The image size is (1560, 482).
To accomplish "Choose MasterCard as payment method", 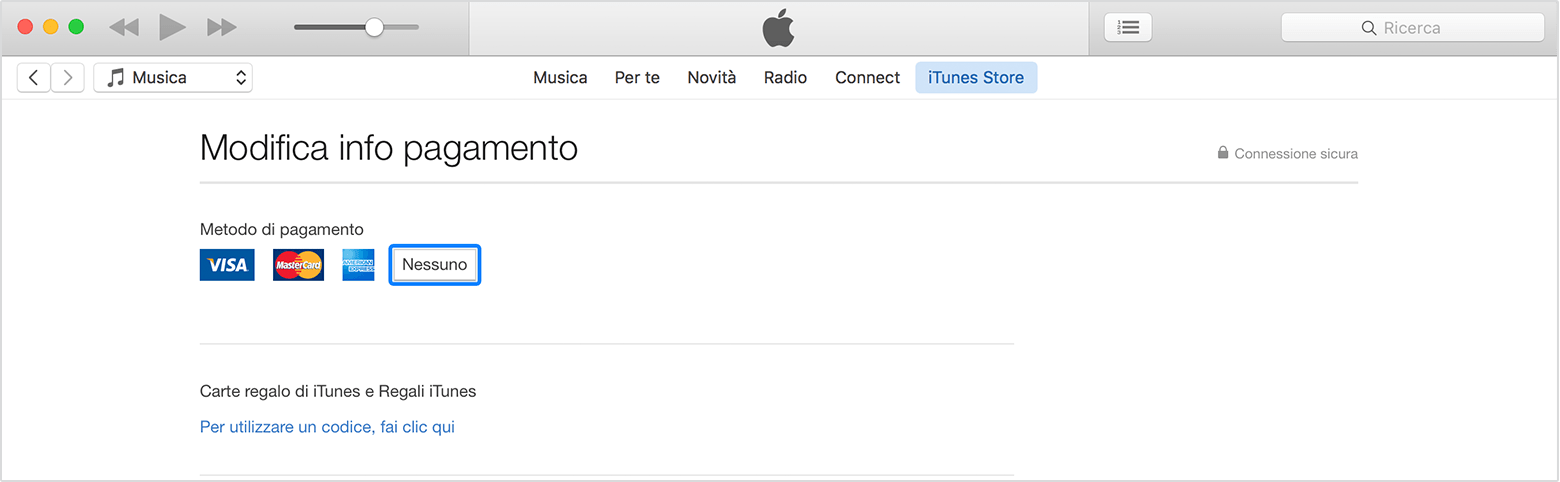I will coord(298,265).
